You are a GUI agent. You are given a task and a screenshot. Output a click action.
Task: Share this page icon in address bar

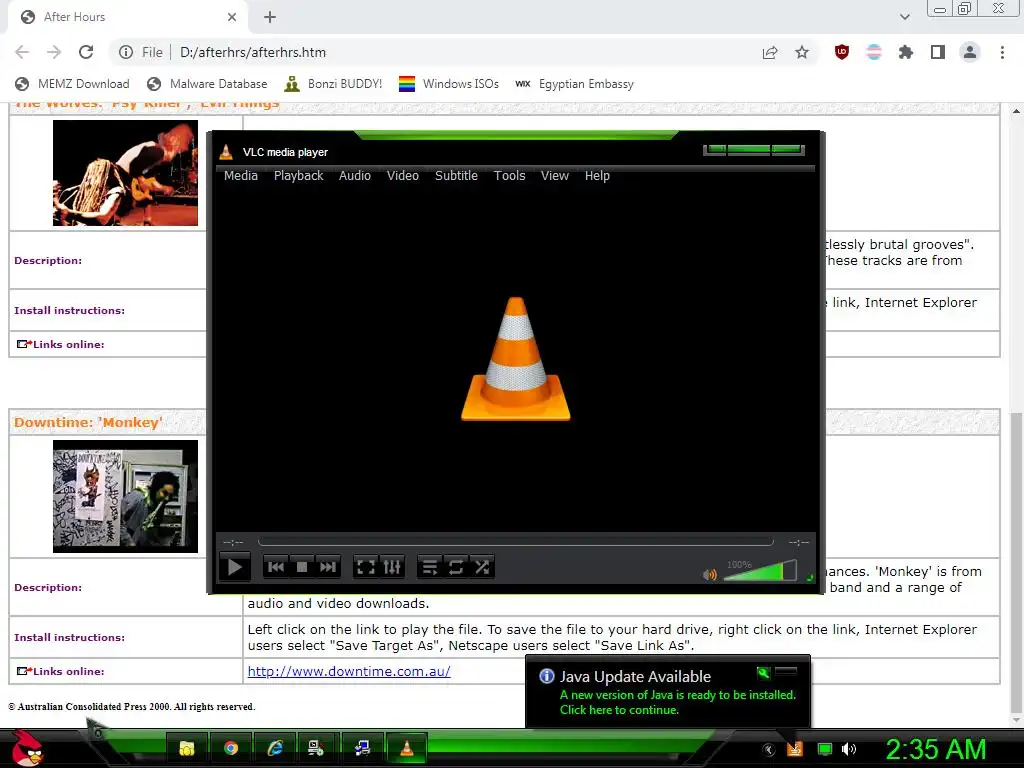(770, 52)
